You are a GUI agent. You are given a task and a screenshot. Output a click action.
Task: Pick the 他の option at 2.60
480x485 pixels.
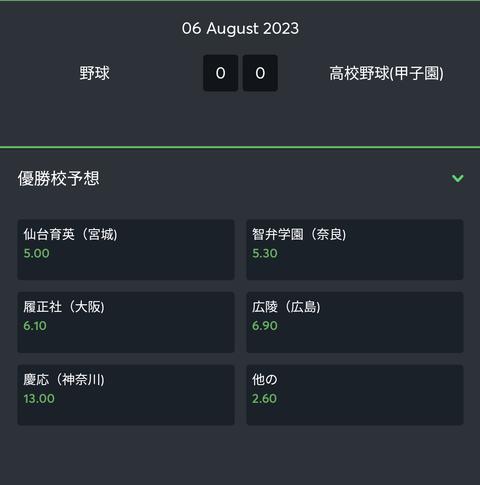355,395
